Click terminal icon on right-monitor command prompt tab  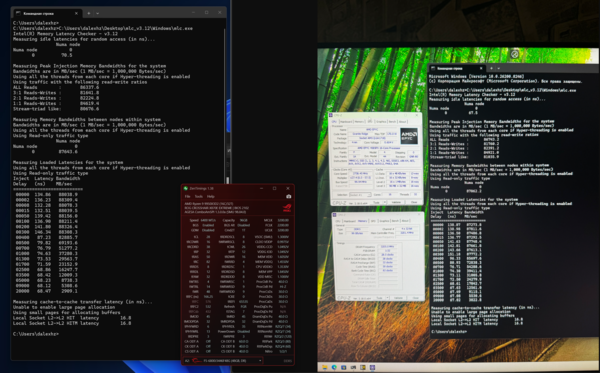point(433,68)
